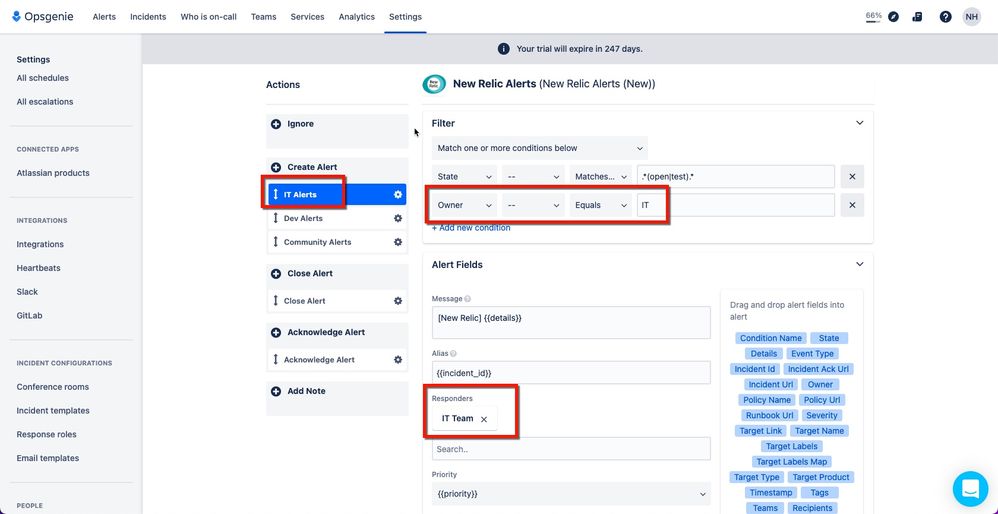Click the plus icon next to Create Alert

tap(276, 167)
